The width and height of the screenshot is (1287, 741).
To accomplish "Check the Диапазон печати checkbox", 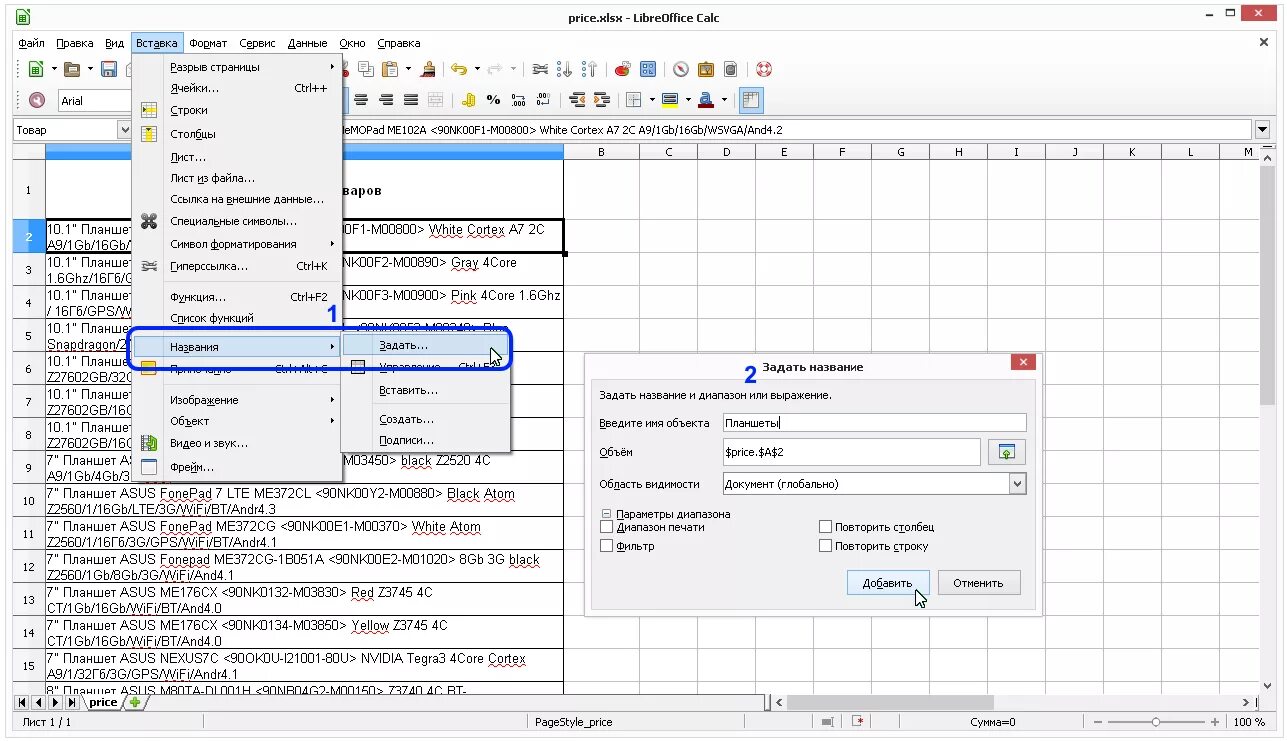I will (606, 526).
